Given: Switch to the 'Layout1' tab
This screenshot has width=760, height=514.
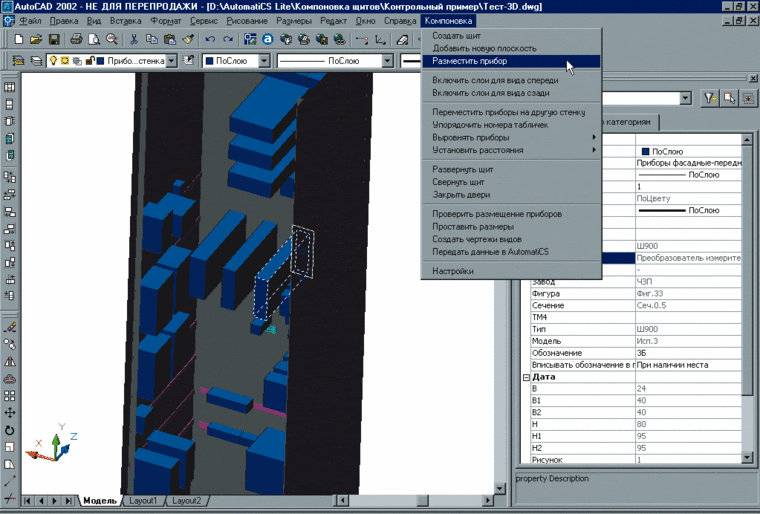Looking at the screenshot, I should tap(142, 500).
